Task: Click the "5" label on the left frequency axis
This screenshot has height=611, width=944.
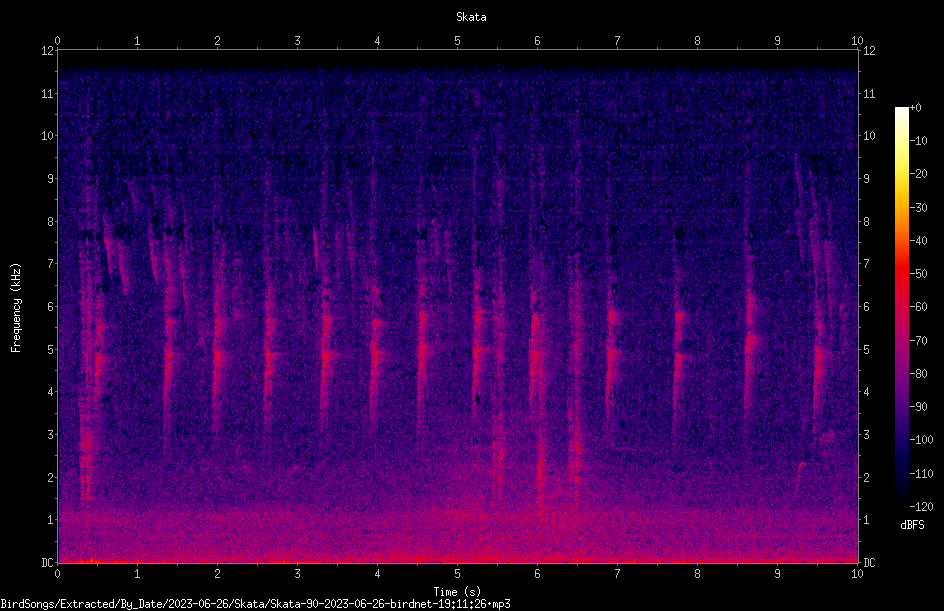Action: coord(51,349)
